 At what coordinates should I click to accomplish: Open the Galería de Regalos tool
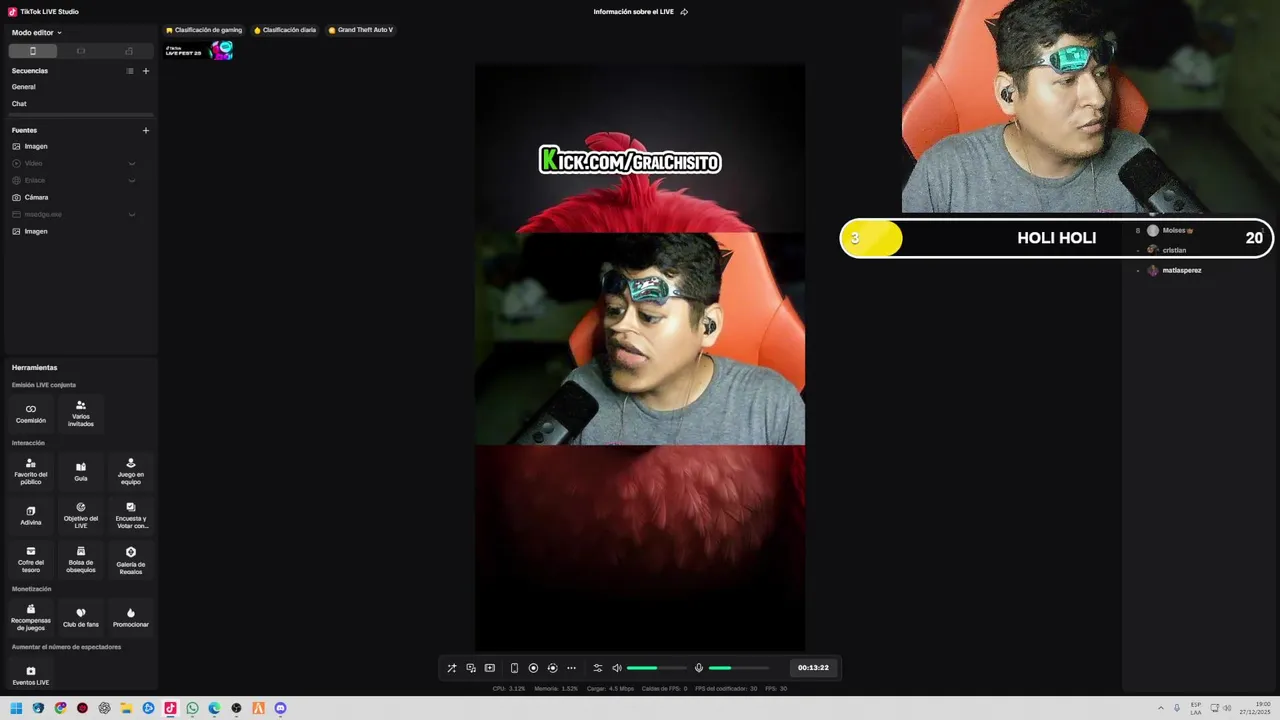131,559
